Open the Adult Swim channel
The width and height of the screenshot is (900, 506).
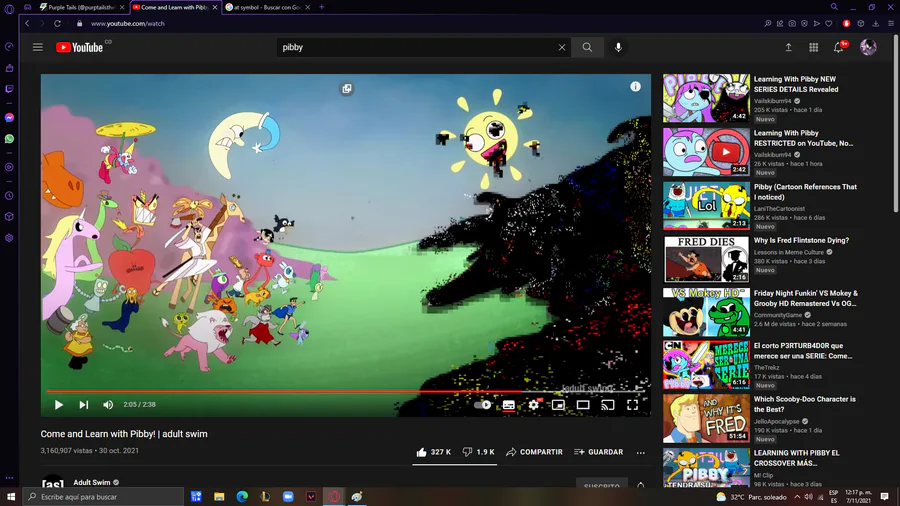coord(92,482)
